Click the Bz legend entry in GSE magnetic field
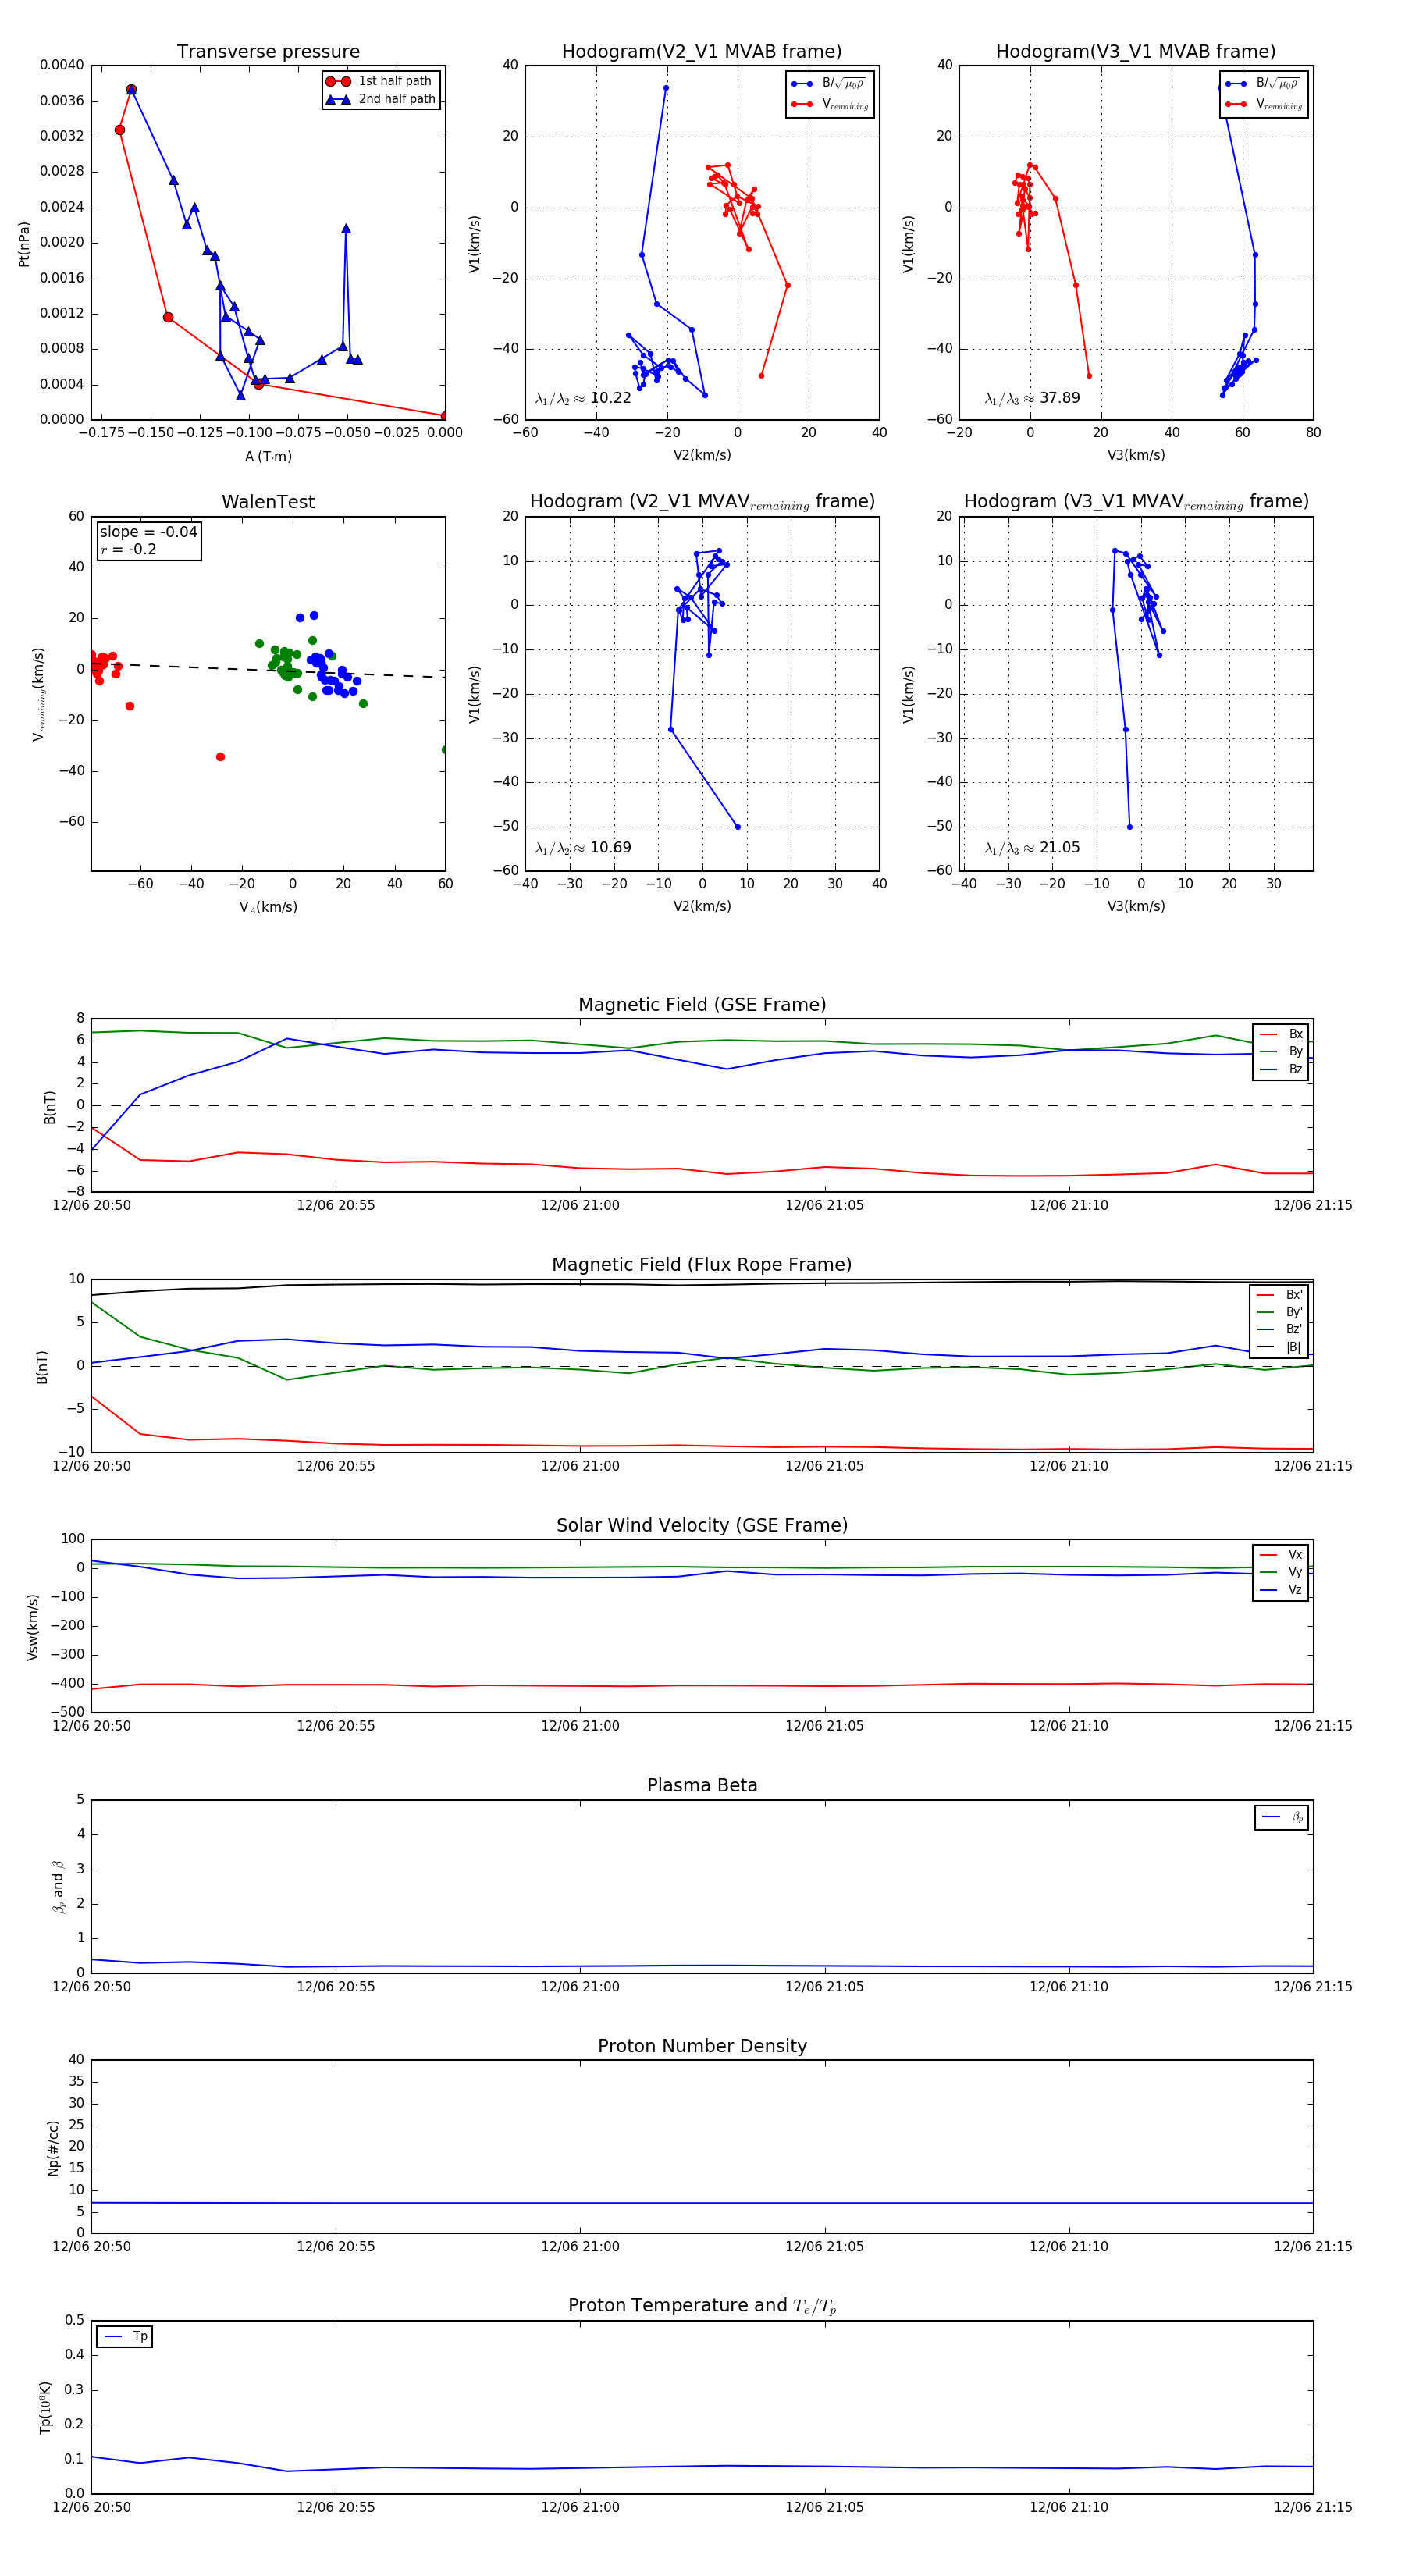Image resolution: width=1405 pixels, height=2576 pixels. [x=1281, y=1069]
